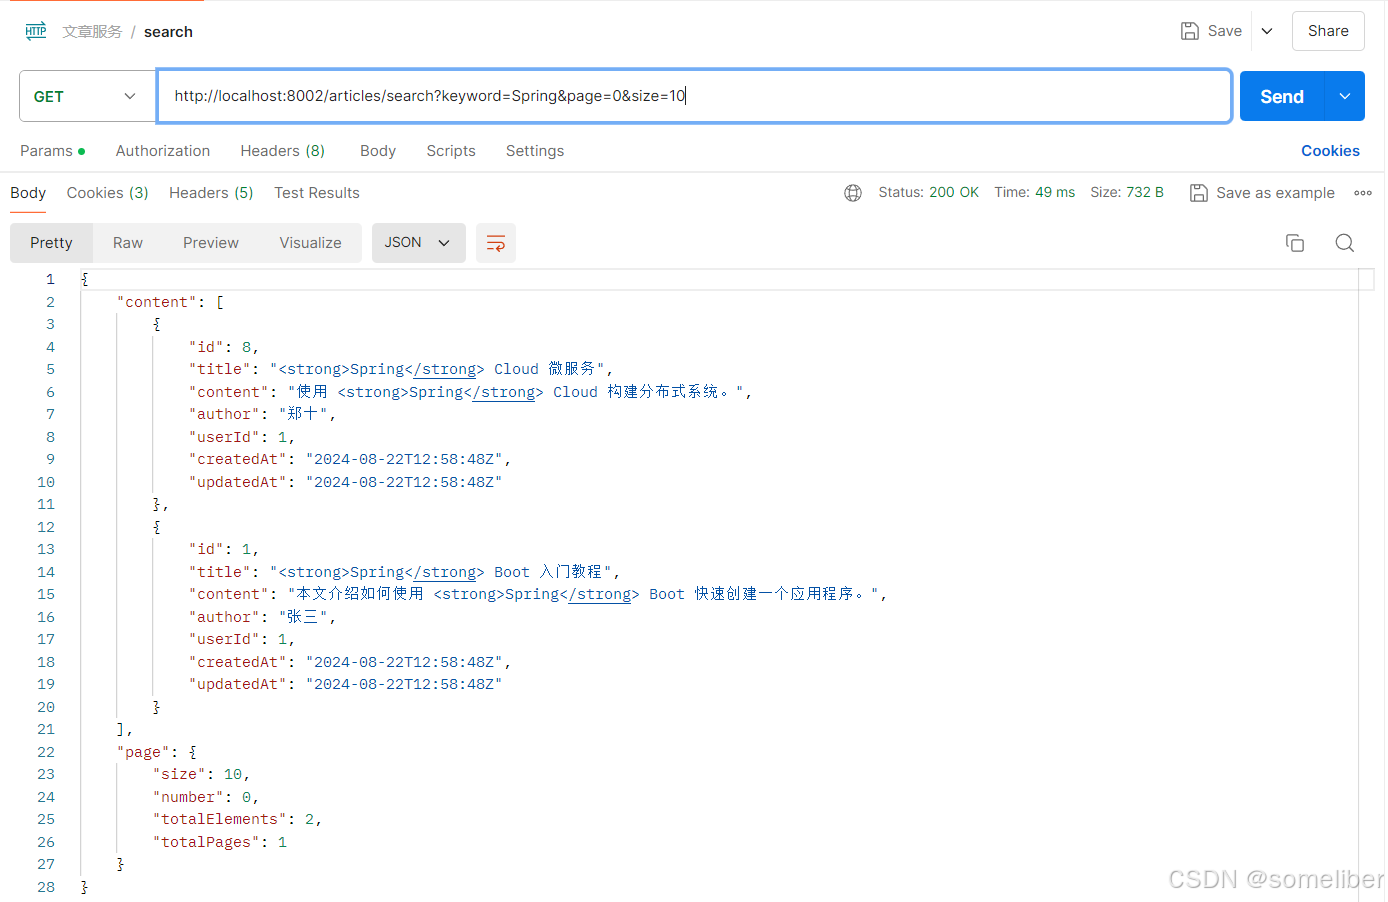
Task: Click the search response magnifier icon
Action: [x=1345, y=243]
